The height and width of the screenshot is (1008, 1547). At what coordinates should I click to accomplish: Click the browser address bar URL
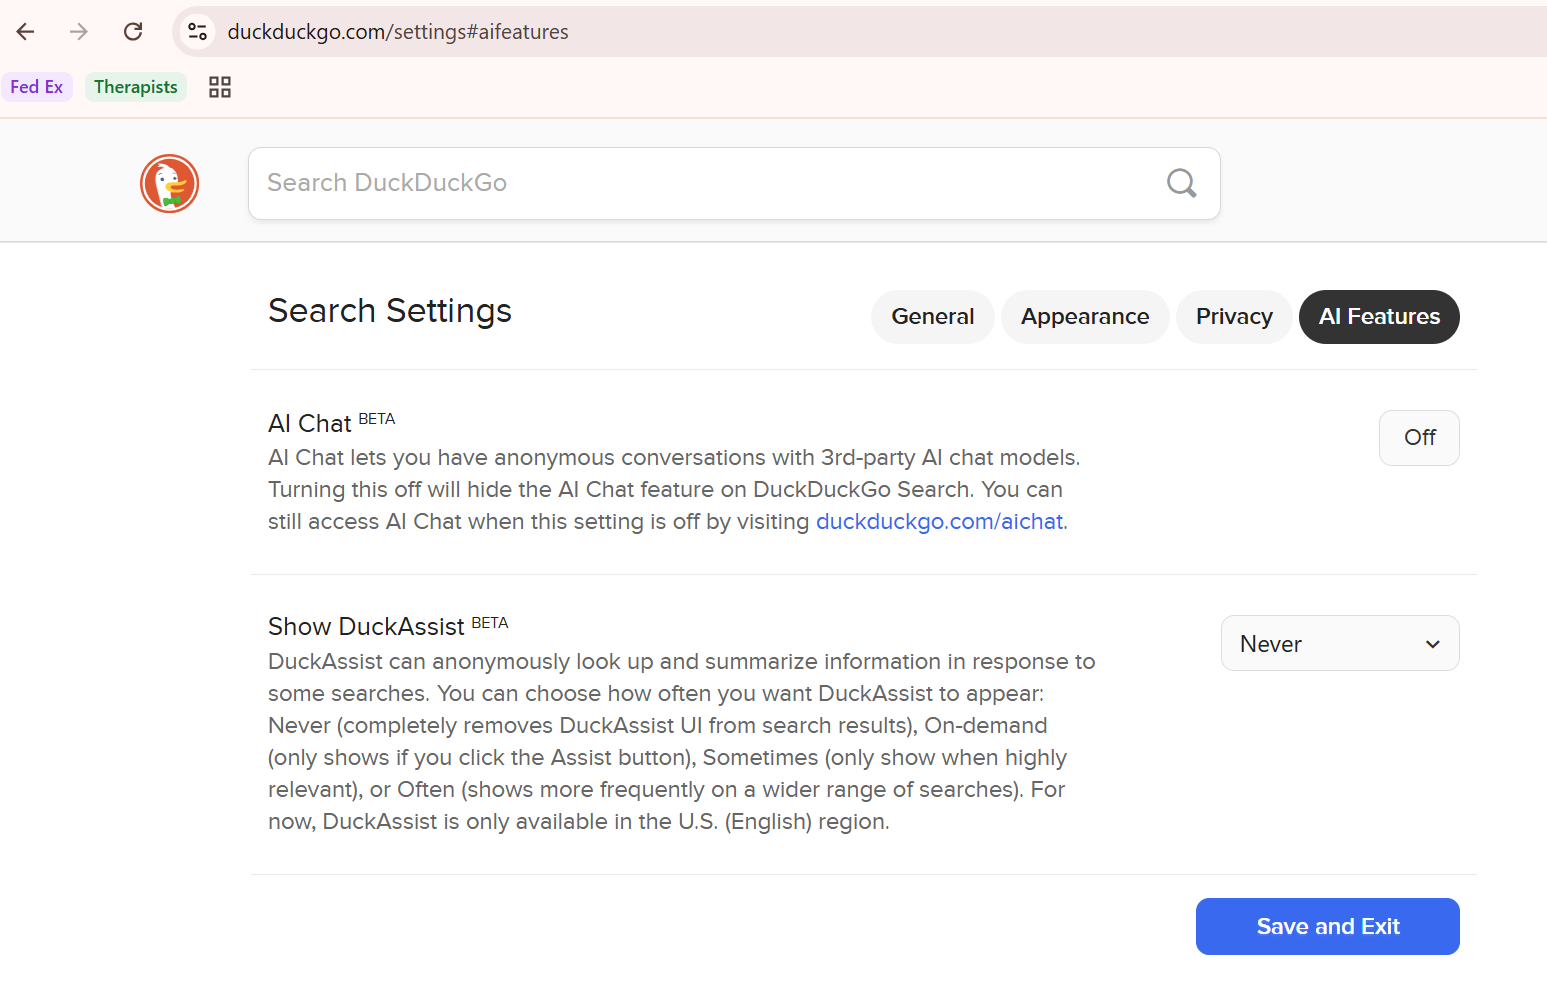(x=398, y=32)
